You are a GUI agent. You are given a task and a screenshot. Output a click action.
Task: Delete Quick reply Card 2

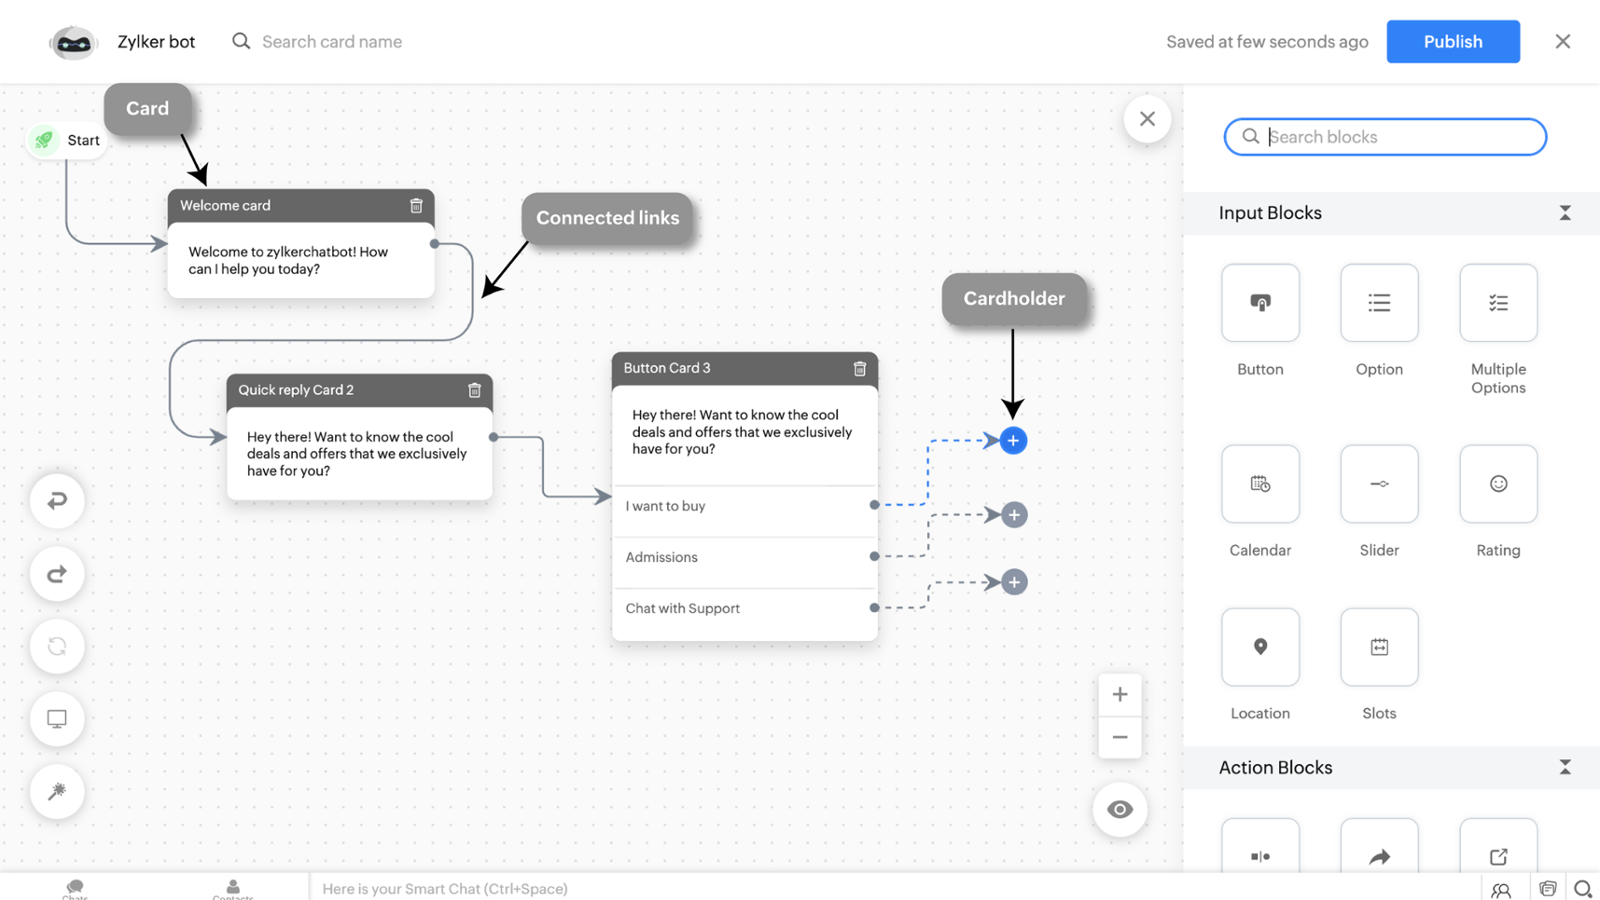point(475,390)
